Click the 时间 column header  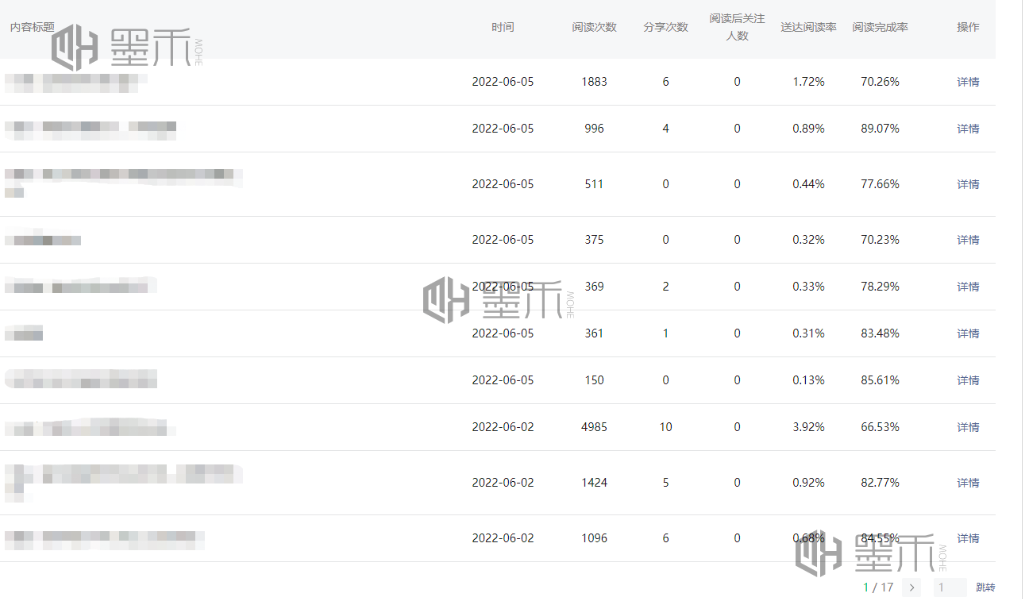[503, 28]
